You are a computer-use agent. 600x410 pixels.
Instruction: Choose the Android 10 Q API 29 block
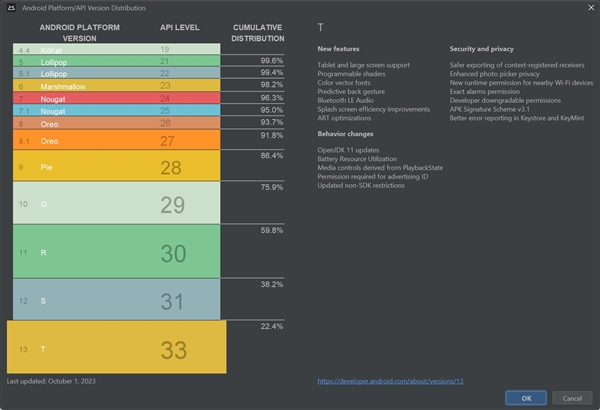click(117, 203)
